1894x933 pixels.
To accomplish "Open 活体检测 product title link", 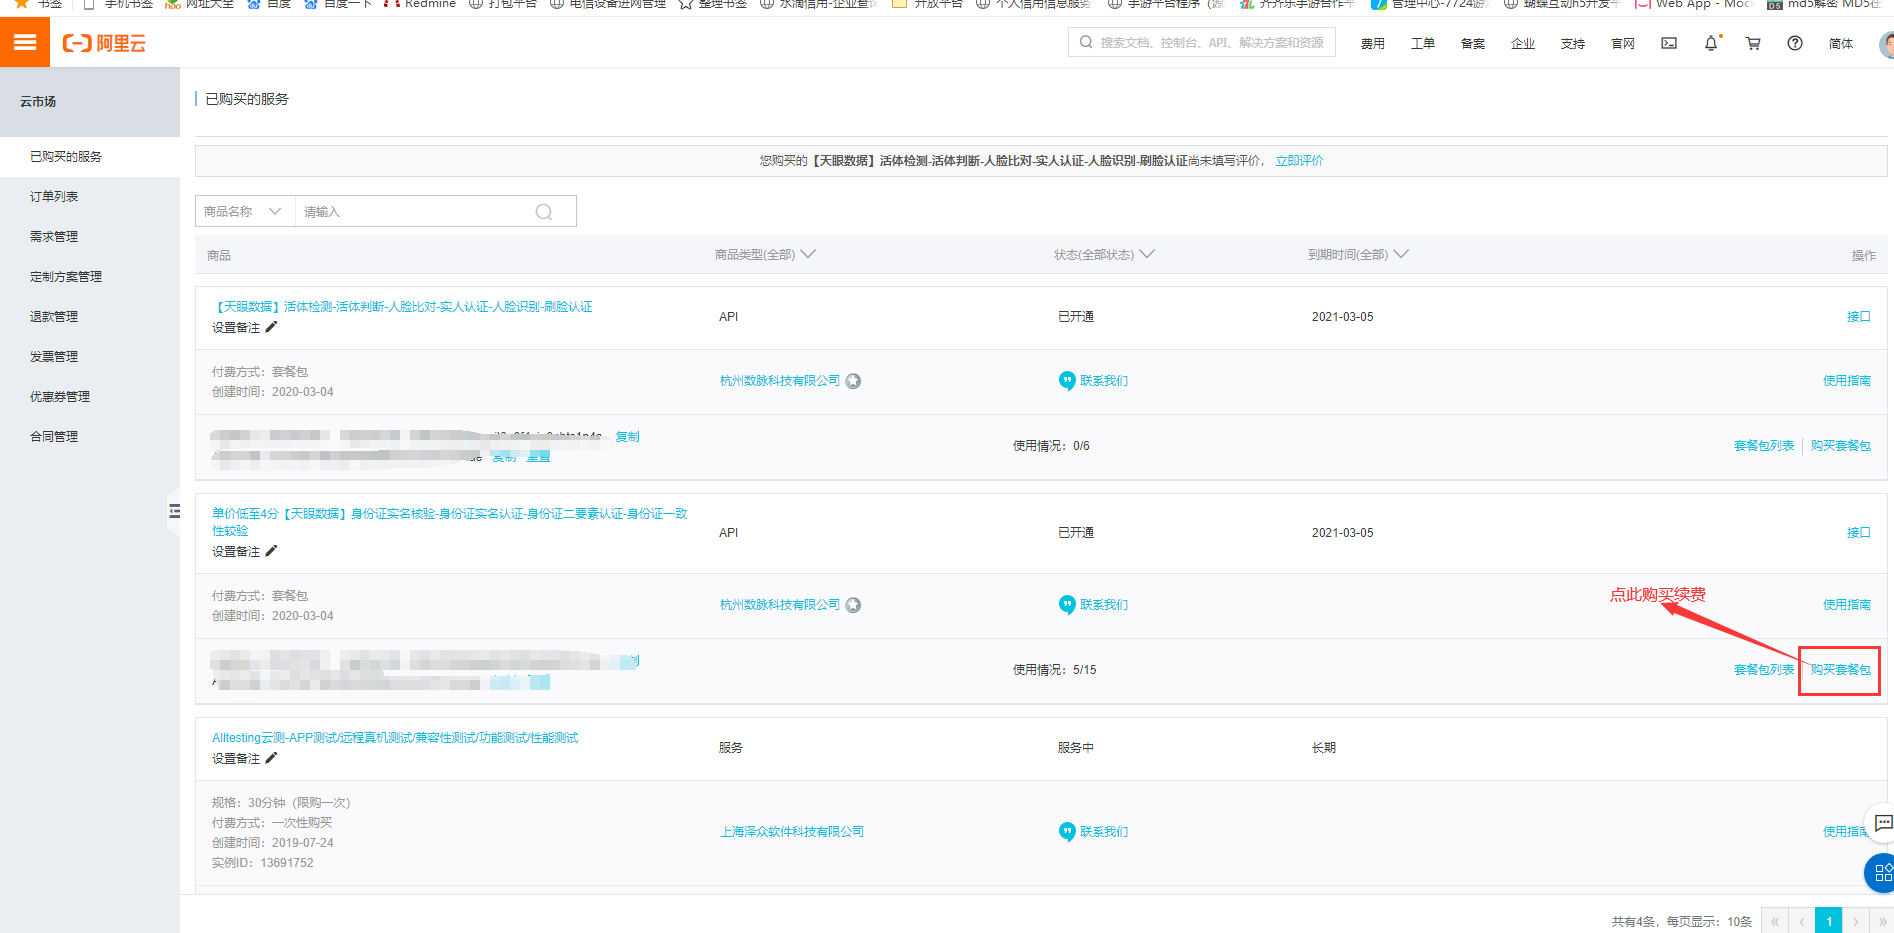I will pos(402,307).
